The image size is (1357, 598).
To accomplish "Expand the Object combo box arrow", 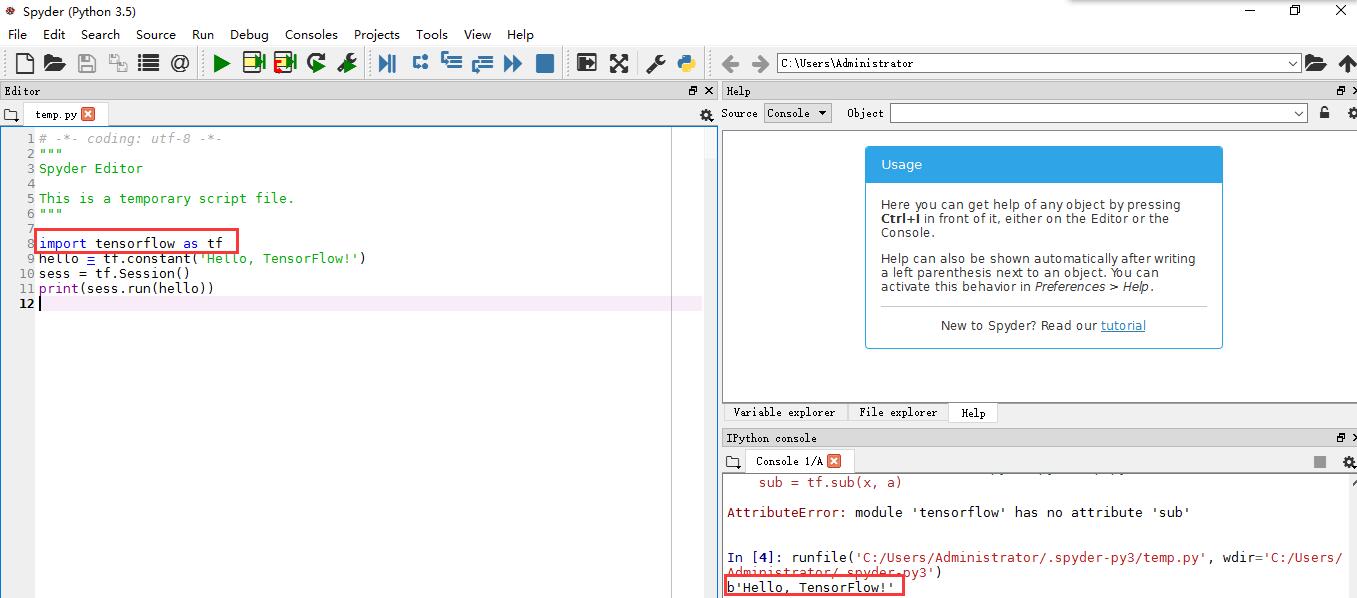I will [1299, 114].
